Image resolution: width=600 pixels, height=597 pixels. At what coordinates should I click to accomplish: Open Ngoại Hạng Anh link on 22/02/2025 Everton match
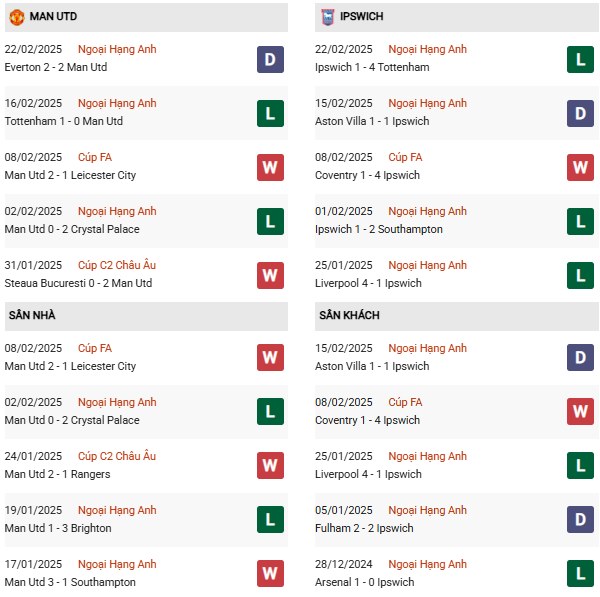point(118,49)
